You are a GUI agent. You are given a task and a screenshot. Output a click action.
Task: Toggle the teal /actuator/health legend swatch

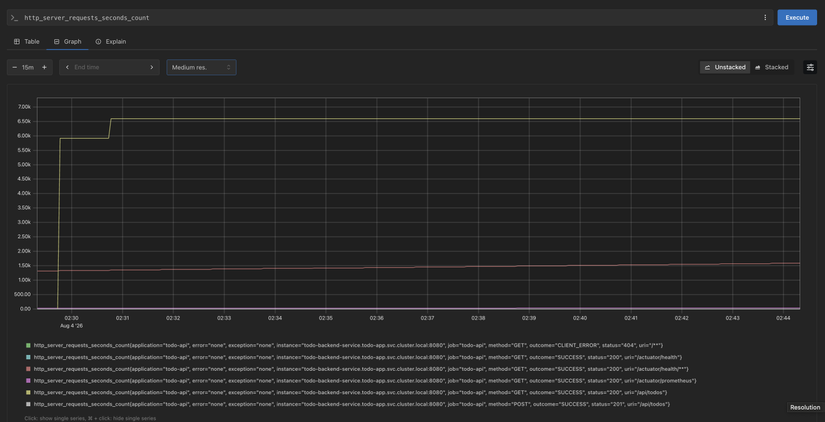(28, 357)
